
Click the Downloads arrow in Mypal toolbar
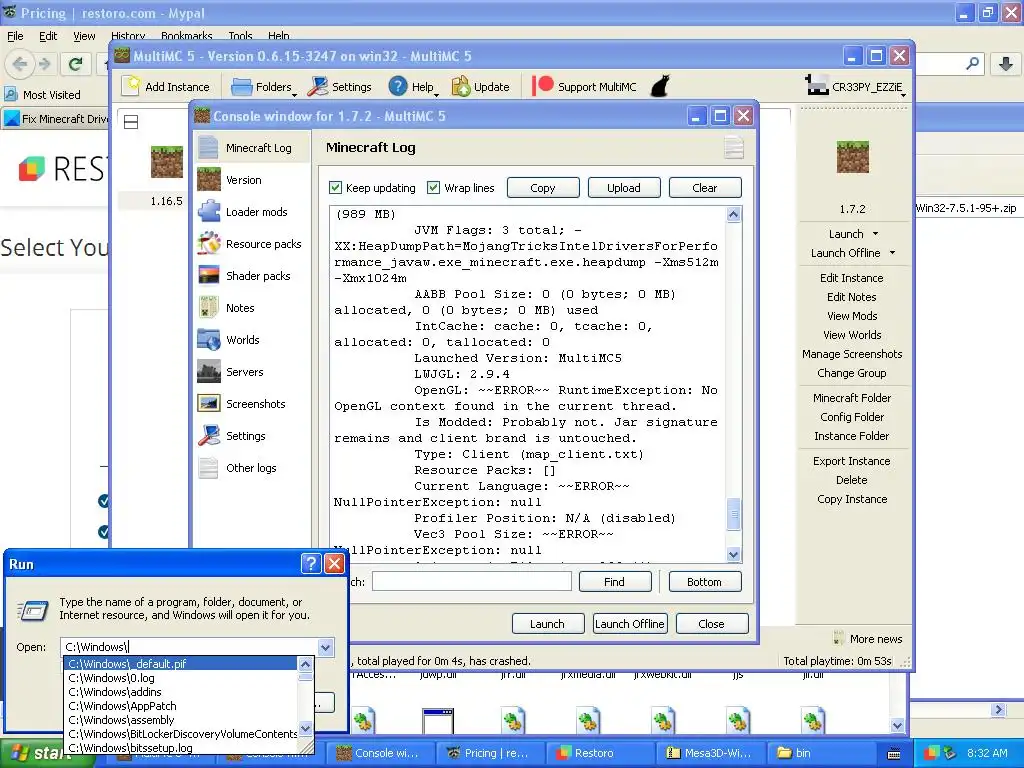[1006, 63]
